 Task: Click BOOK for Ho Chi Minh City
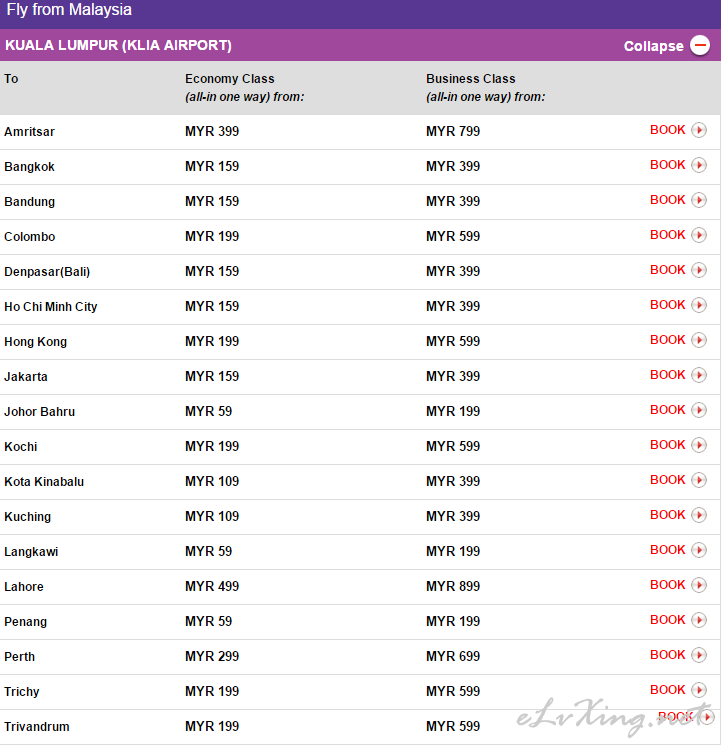(x=667, y=305)
